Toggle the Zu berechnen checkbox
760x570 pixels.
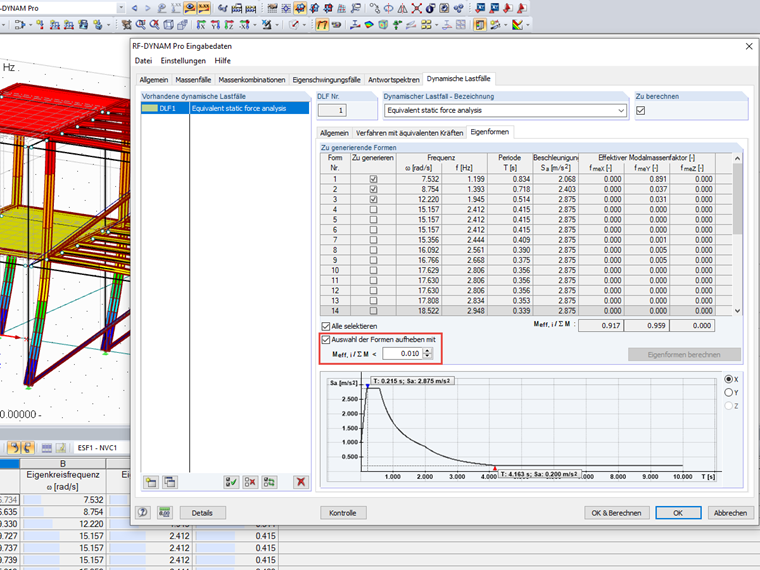pos(641,111)
